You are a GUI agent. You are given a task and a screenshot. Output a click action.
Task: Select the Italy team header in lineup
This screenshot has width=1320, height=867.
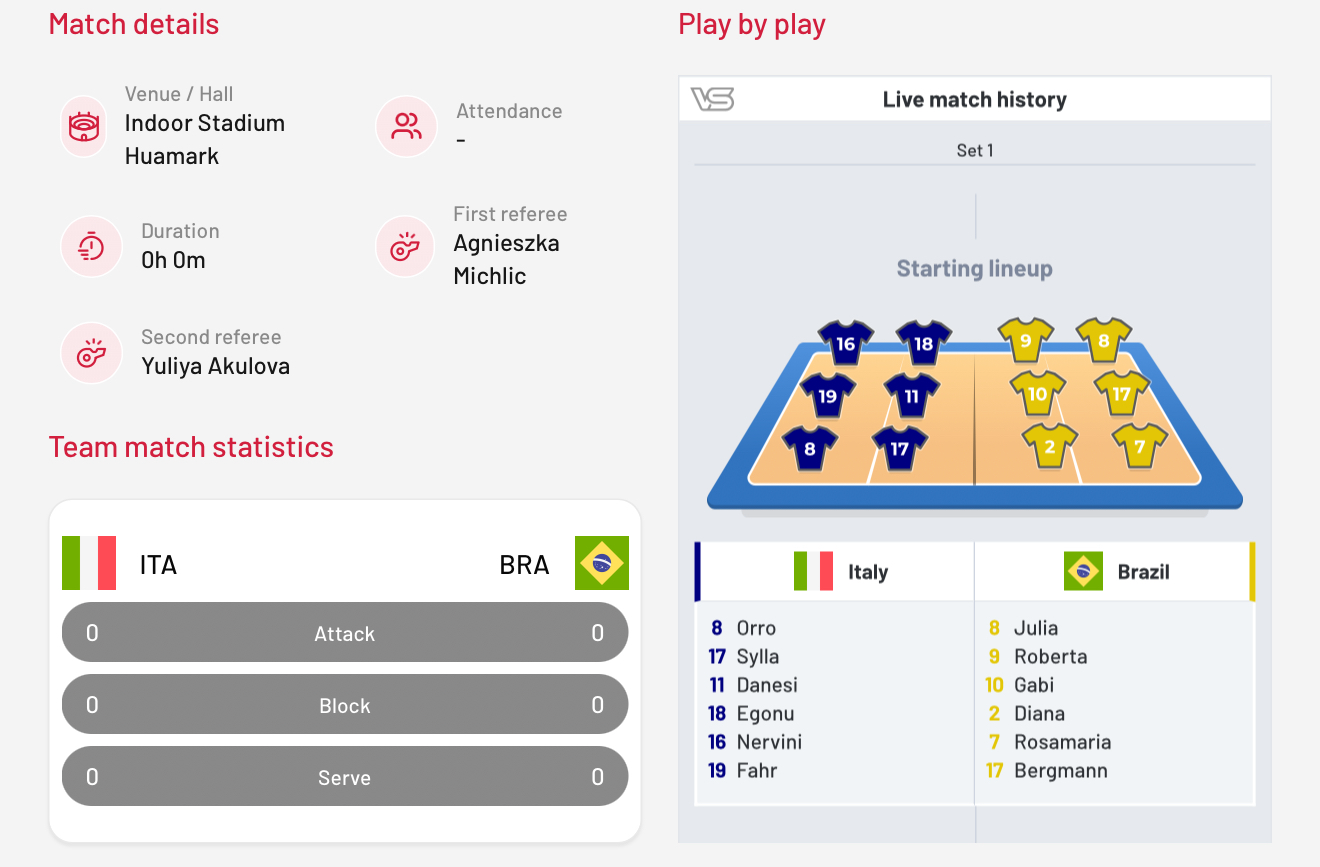tap(834, 572)
